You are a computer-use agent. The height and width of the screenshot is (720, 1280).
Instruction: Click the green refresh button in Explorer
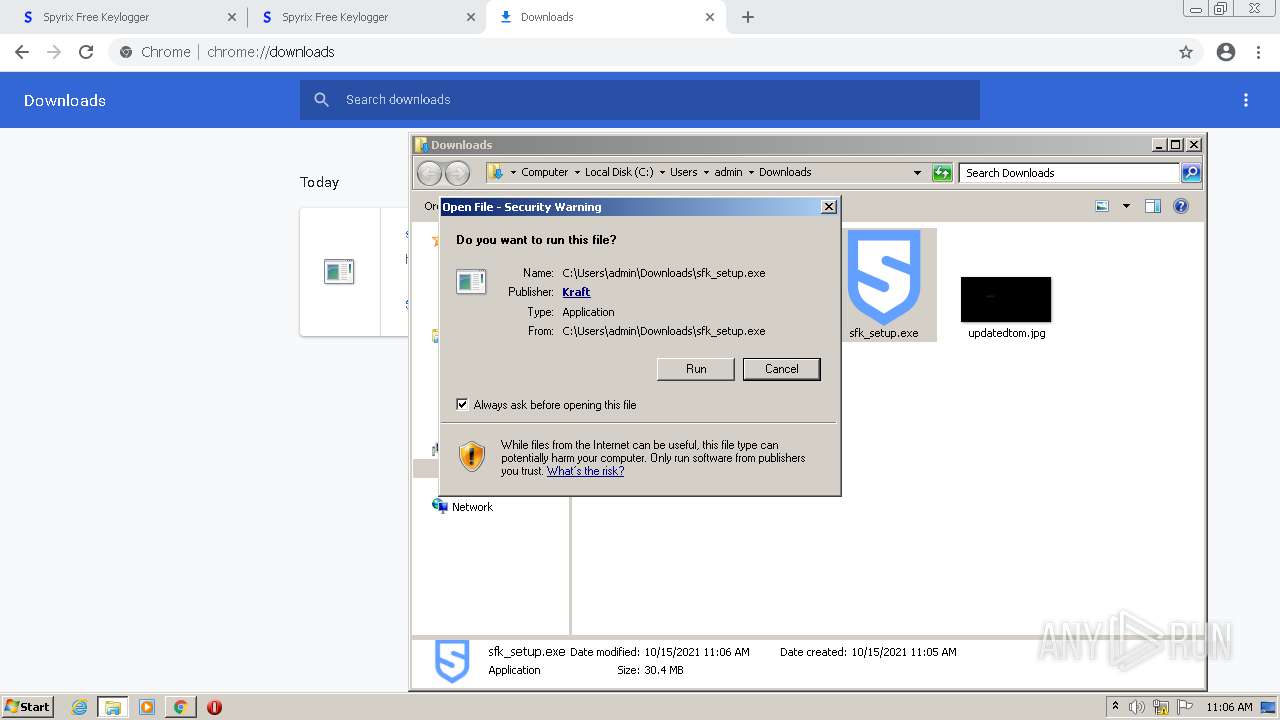[942, 173]
